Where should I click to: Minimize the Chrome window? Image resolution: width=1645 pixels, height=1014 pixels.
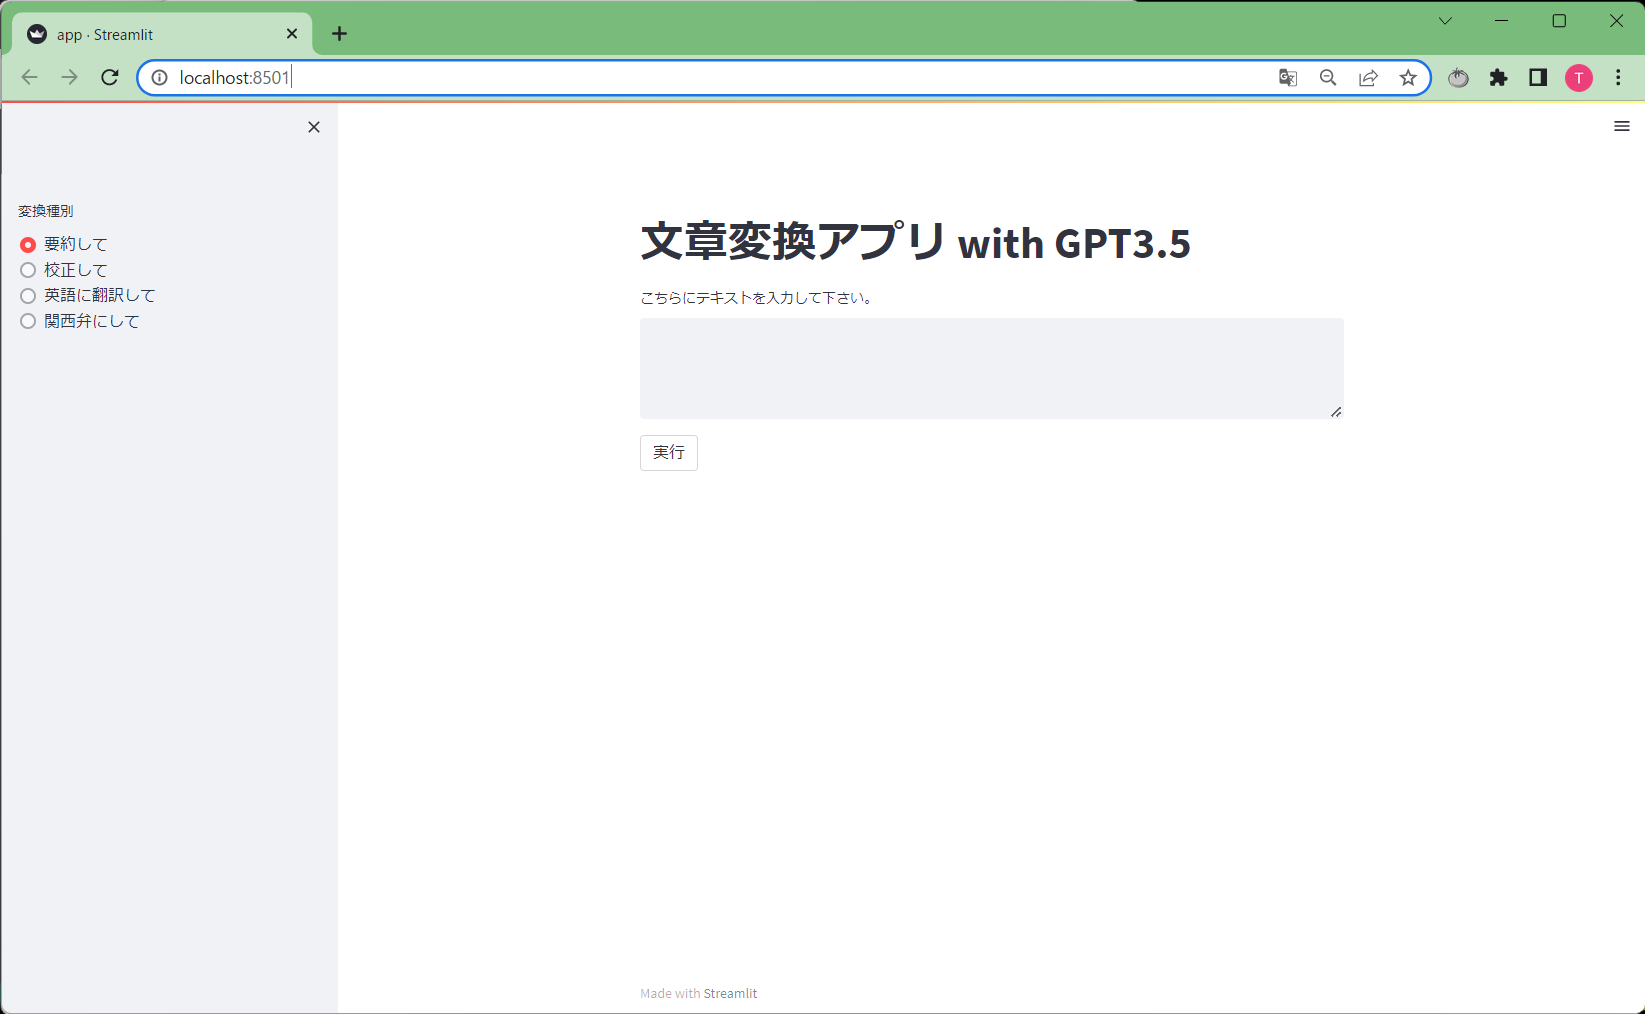1502,21
